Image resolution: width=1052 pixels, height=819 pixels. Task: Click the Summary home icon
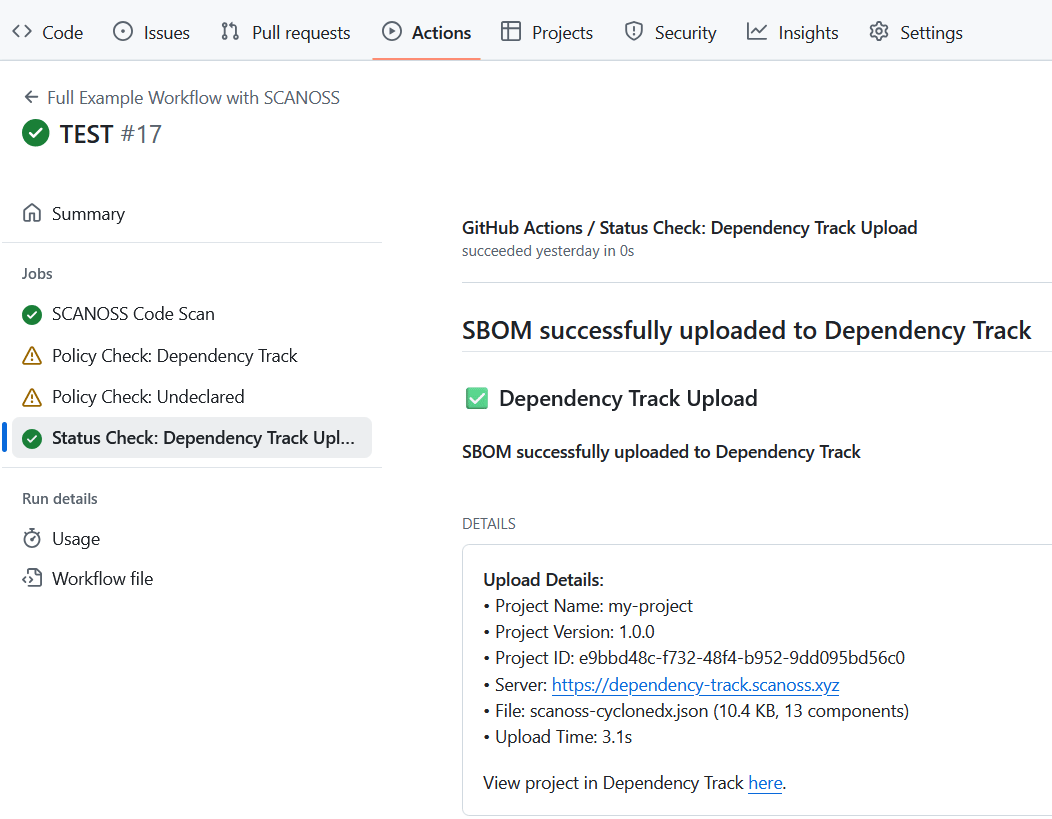(32, 213)
